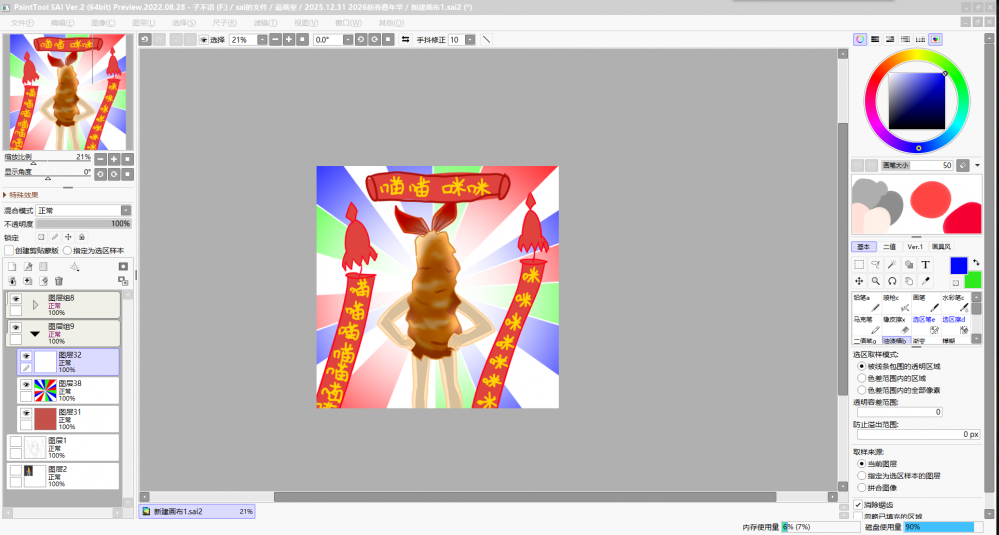Open layer effects dropdown icon
The image size is (999, 535).
pos(75,266)
